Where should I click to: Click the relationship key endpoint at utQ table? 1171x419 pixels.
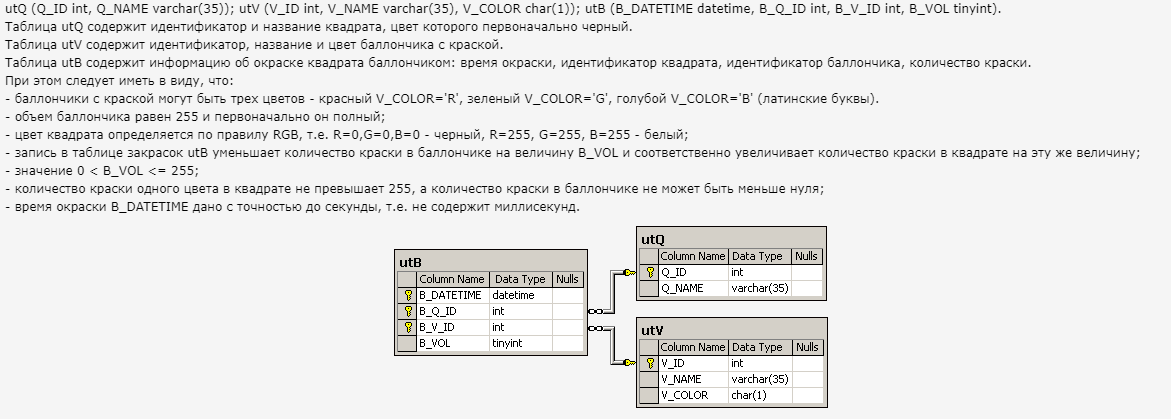click(629, 273)
